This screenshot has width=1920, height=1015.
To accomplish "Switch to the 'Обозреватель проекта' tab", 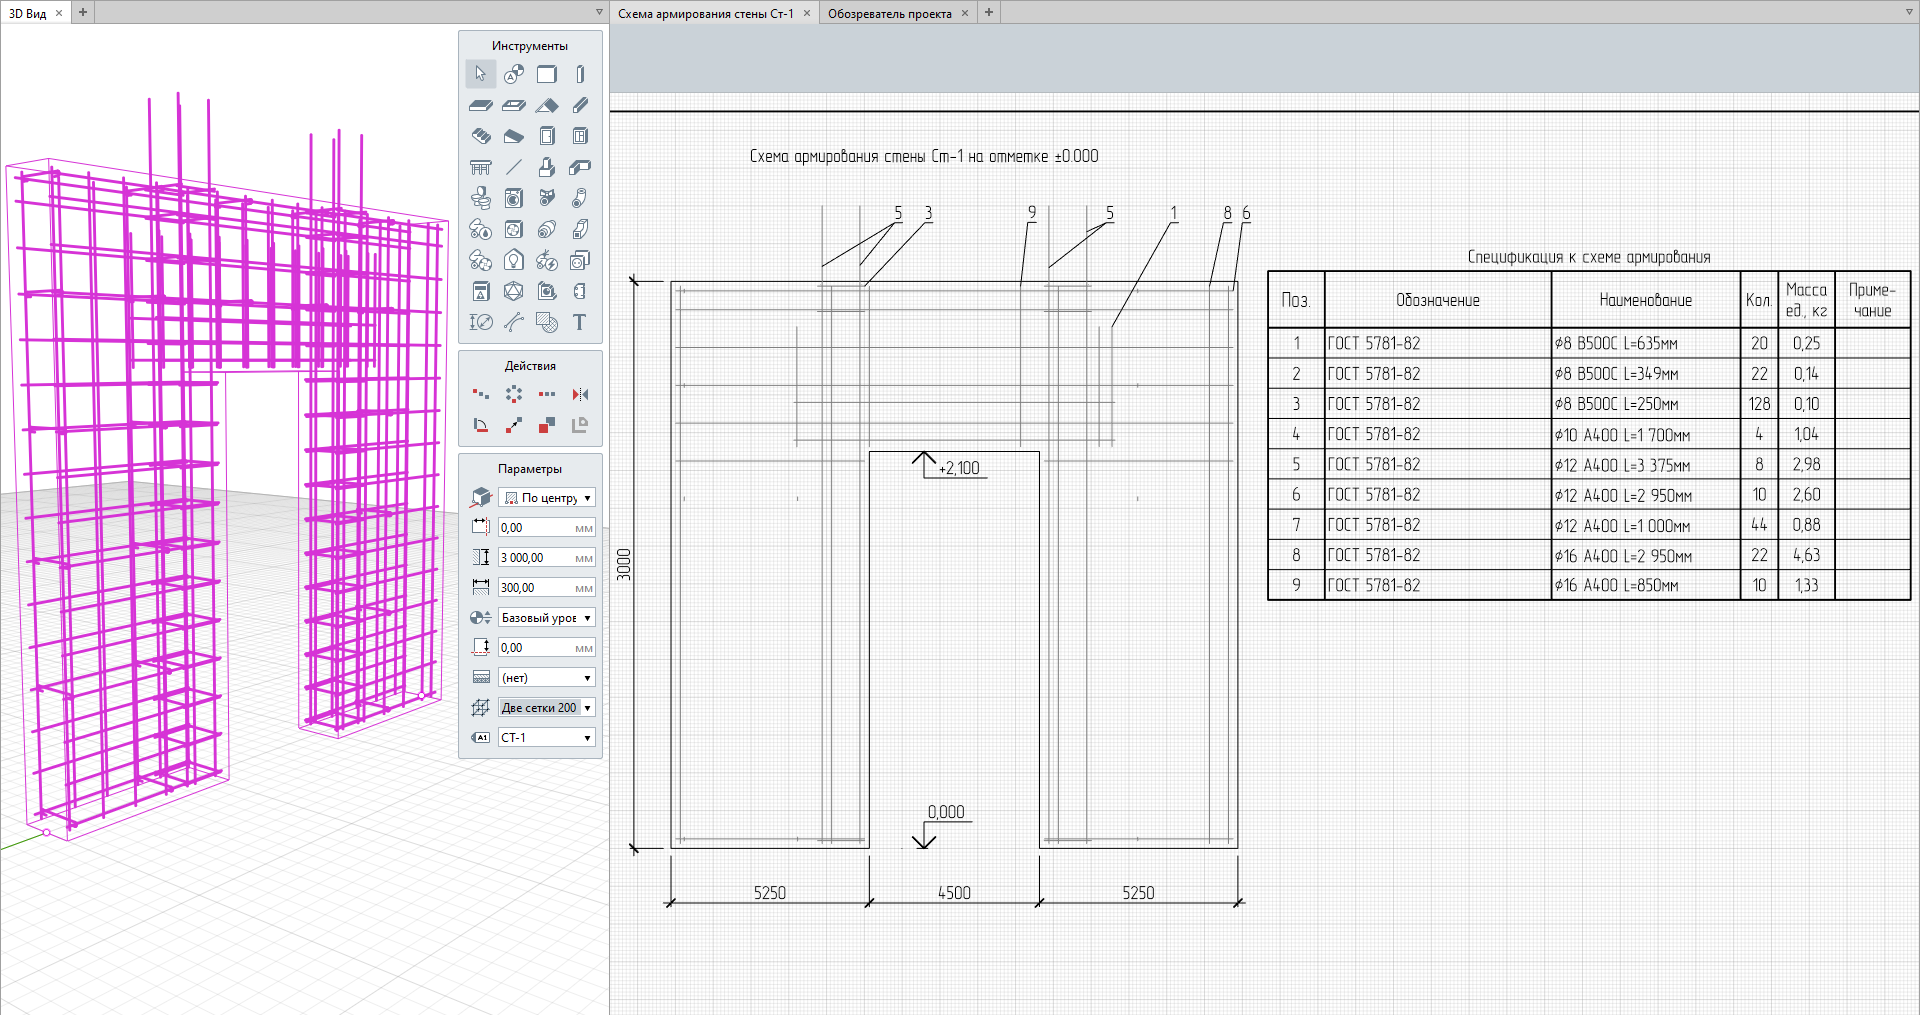I will click(x=889, y=13).
